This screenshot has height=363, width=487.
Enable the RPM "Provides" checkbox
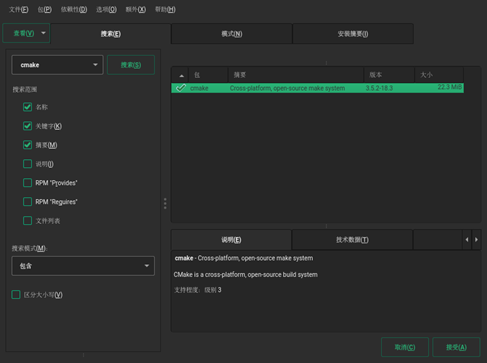[x=27, y=183]
